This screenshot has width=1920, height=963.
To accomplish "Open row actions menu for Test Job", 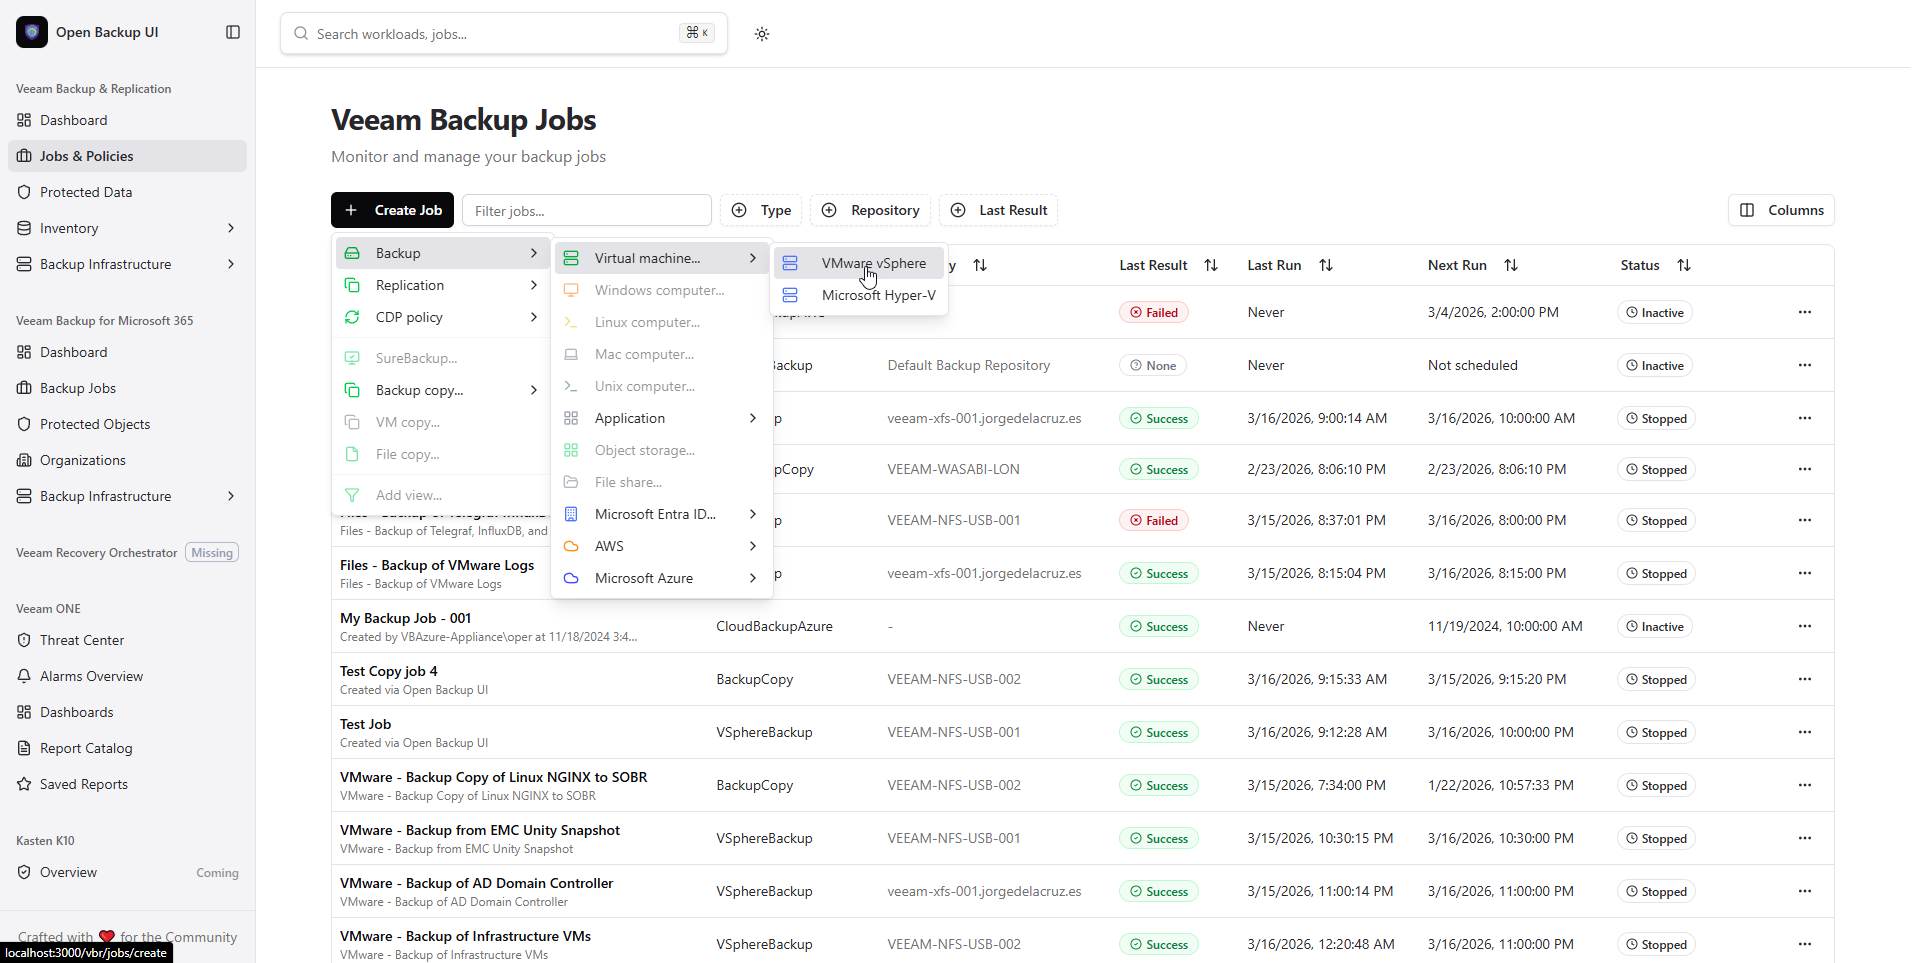I will point(1804,732).
